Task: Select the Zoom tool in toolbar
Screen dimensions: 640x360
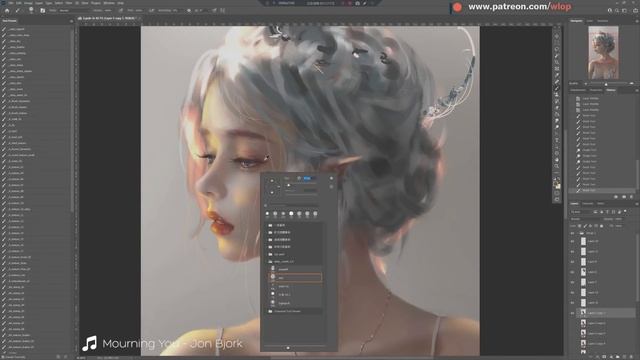Action: pos(557,166)
